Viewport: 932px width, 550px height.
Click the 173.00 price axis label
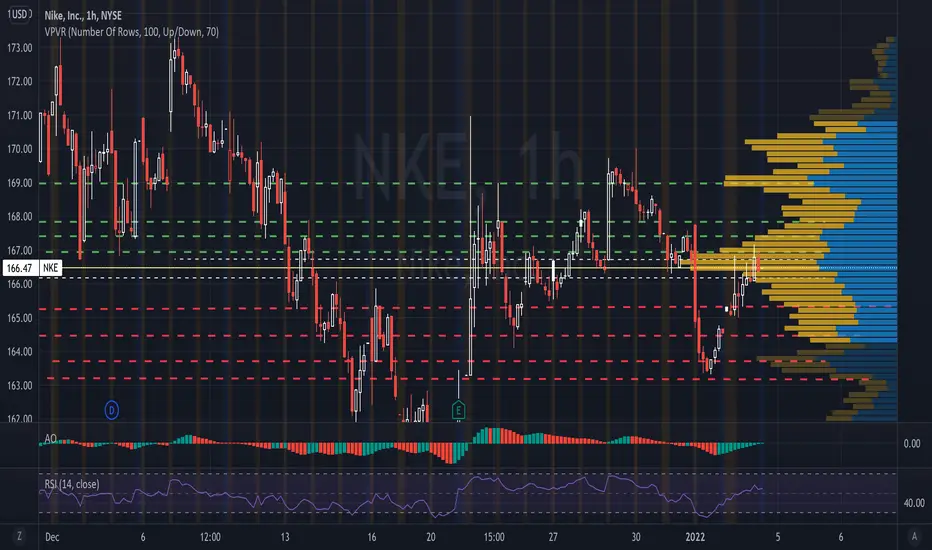coord(20,48)
